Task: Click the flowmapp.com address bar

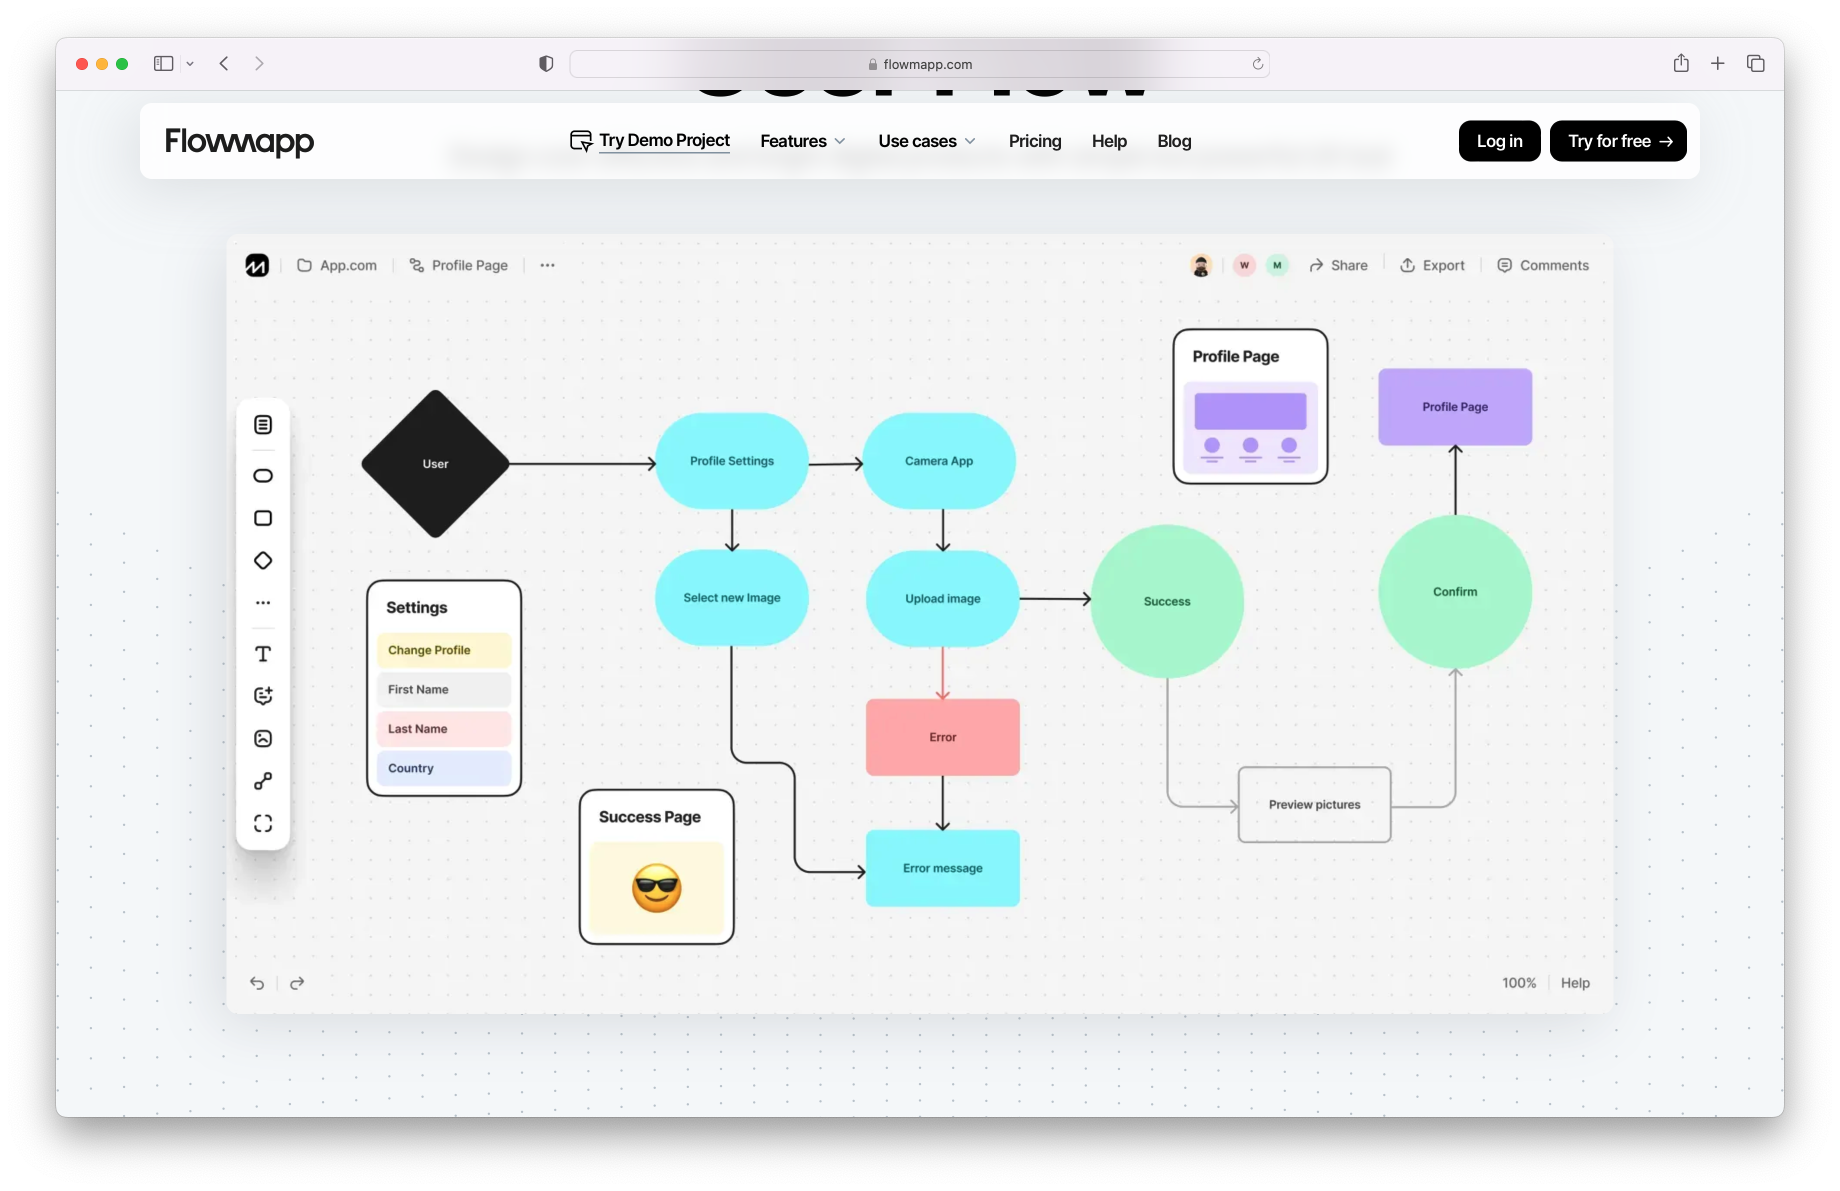Action: click(919, 64)
